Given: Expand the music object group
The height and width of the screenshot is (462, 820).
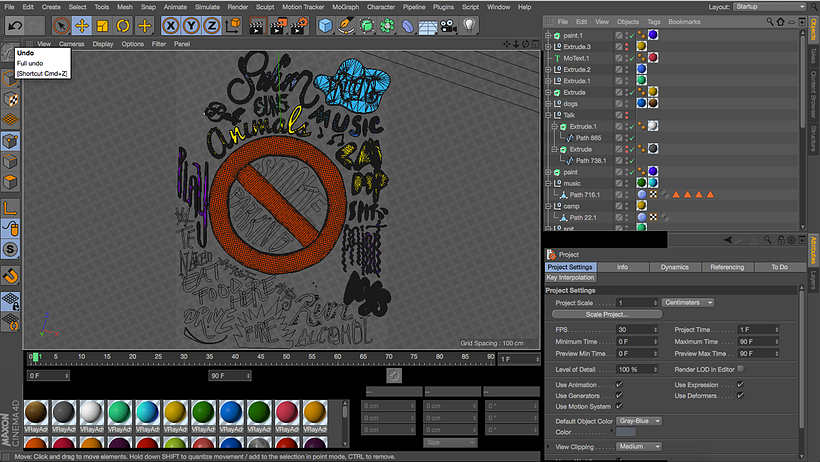Looking at the screenshot, I should pos(548,183).
